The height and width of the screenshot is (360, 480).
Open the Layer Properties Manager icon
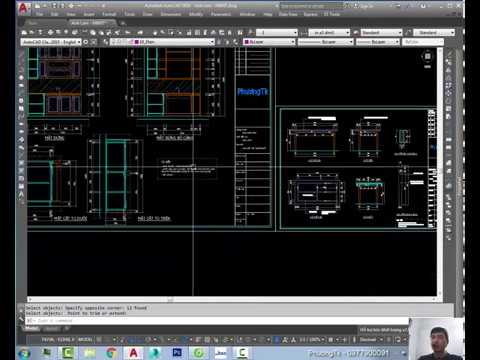106,42
